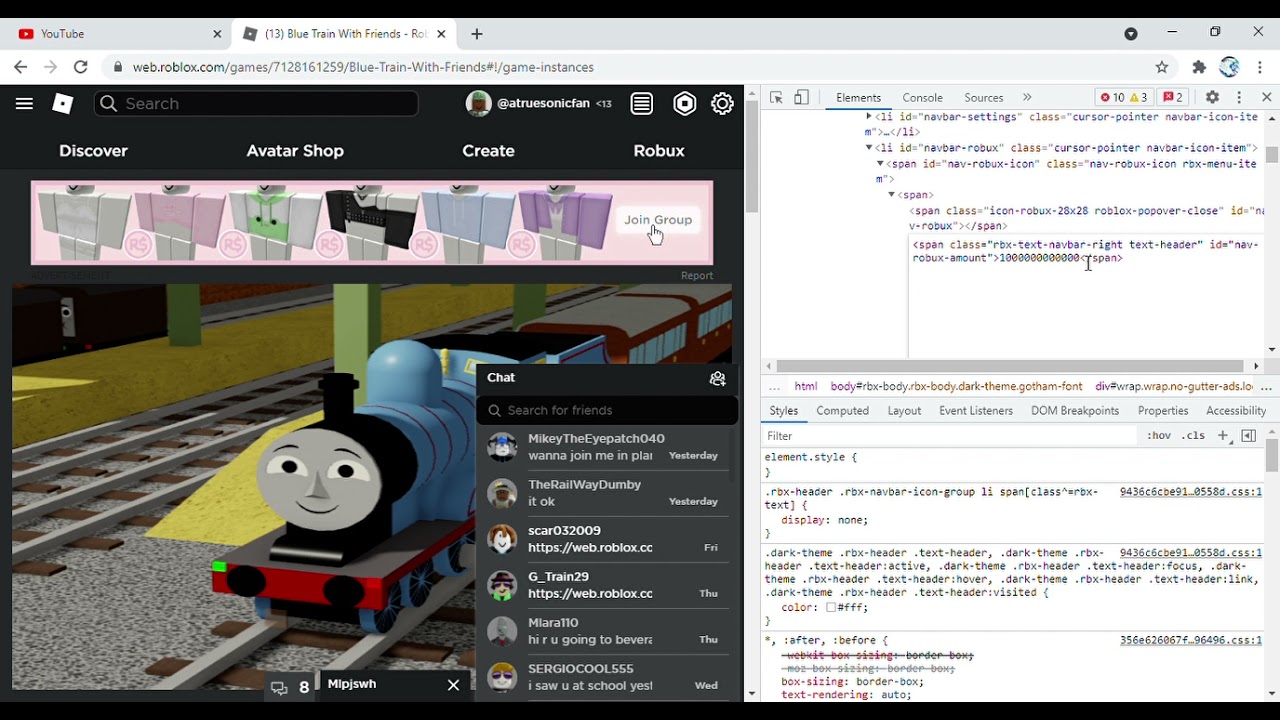Go to the Create page
This screenshot has height=720, width=1280.
click(488, 151)
